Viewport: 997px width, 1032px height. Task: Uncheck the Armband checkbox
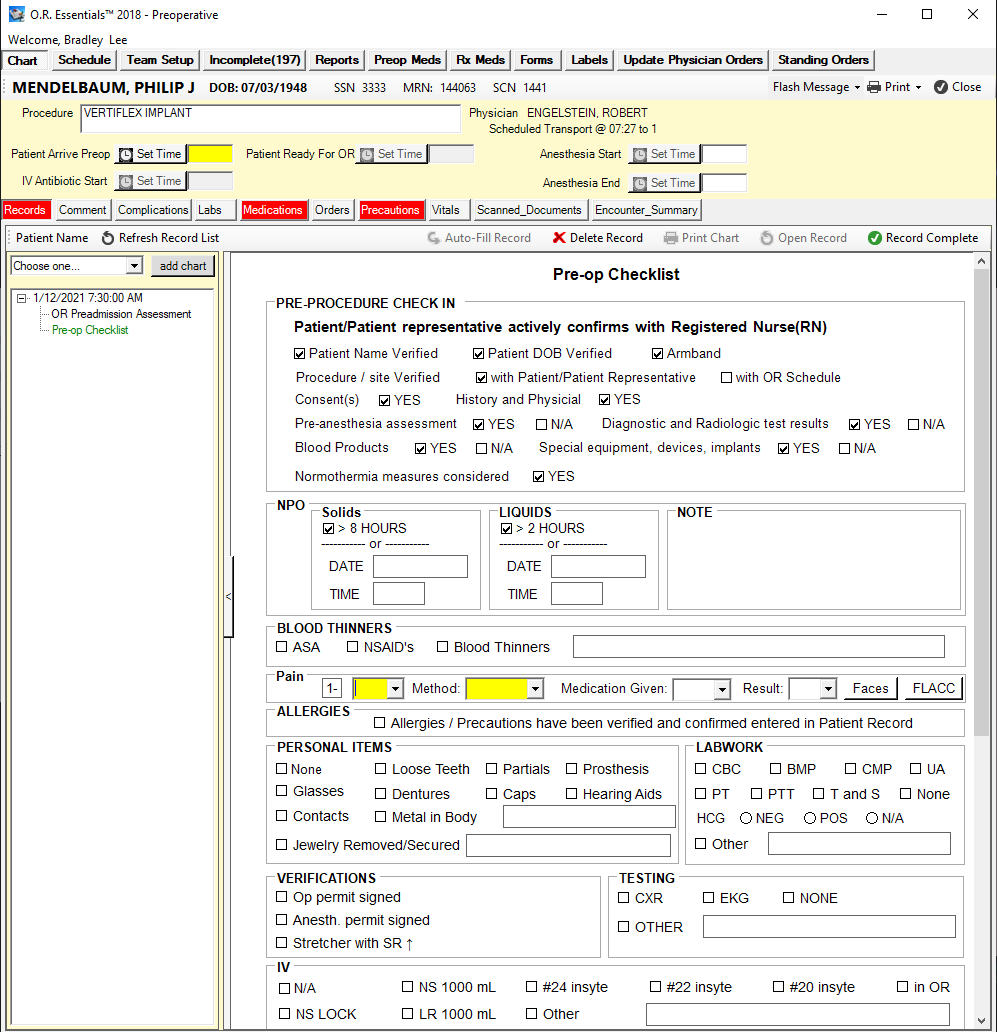pos(657,354)
